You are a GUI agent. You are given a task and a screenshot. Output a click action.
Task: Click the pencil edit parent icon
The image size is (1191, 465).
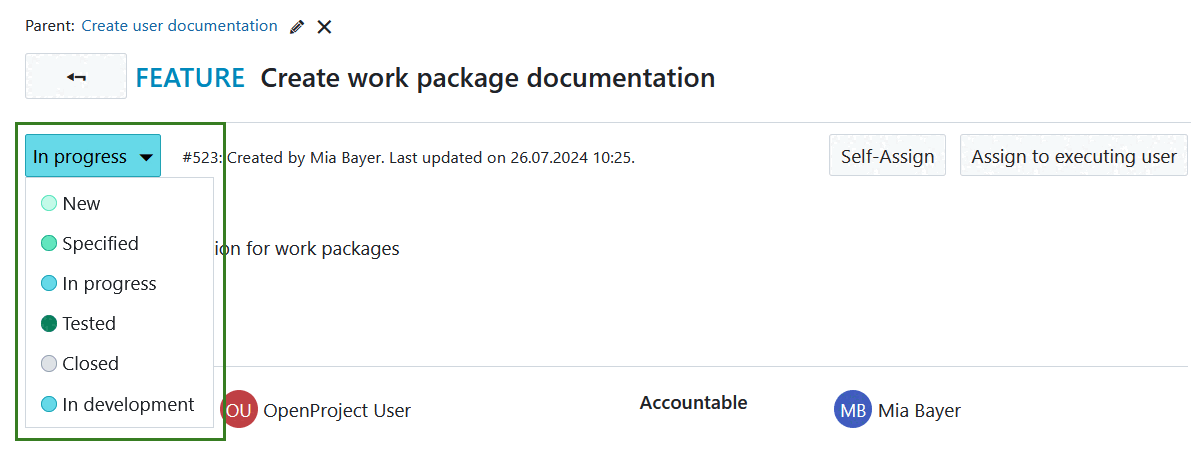pos(296,27)
